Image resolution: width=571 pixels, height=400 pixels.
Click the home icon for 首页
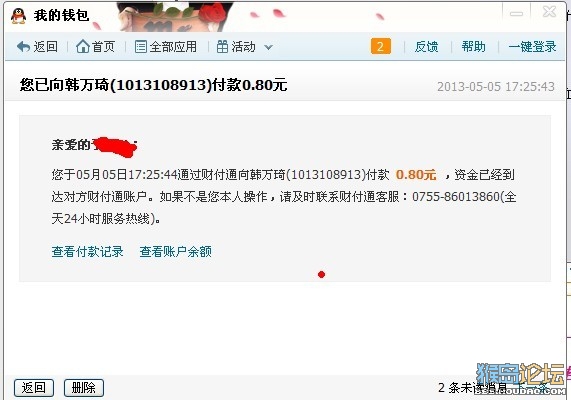point(83,47)
